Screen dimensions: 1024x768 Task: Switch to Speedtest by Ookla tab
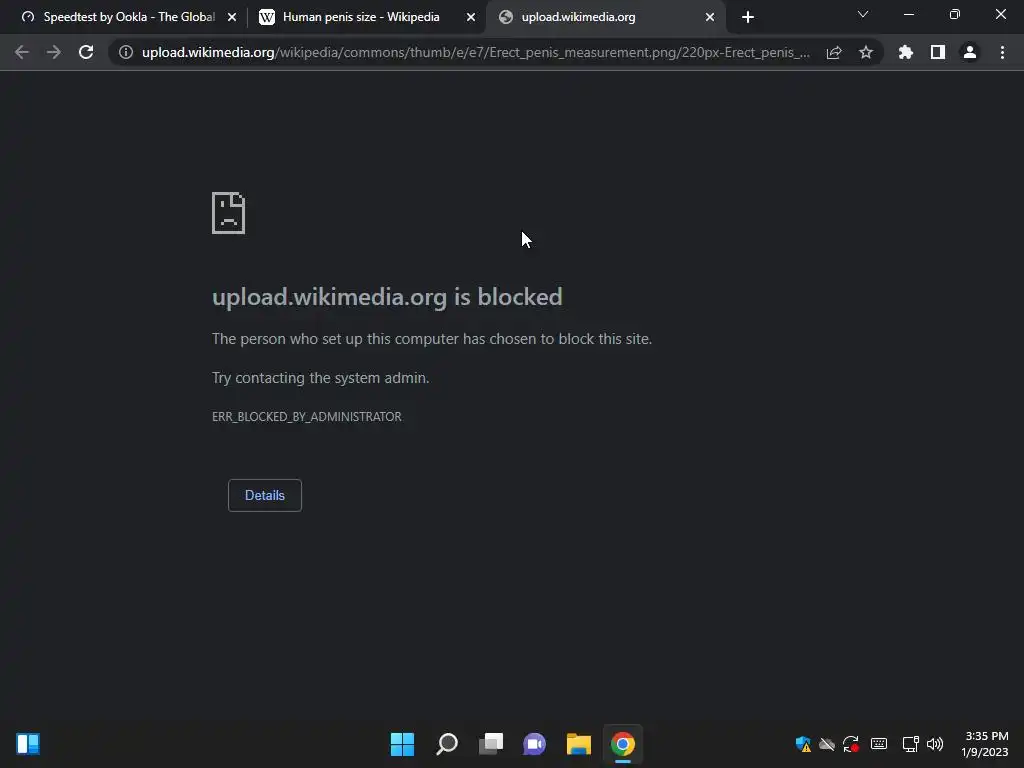pos(123,17)
